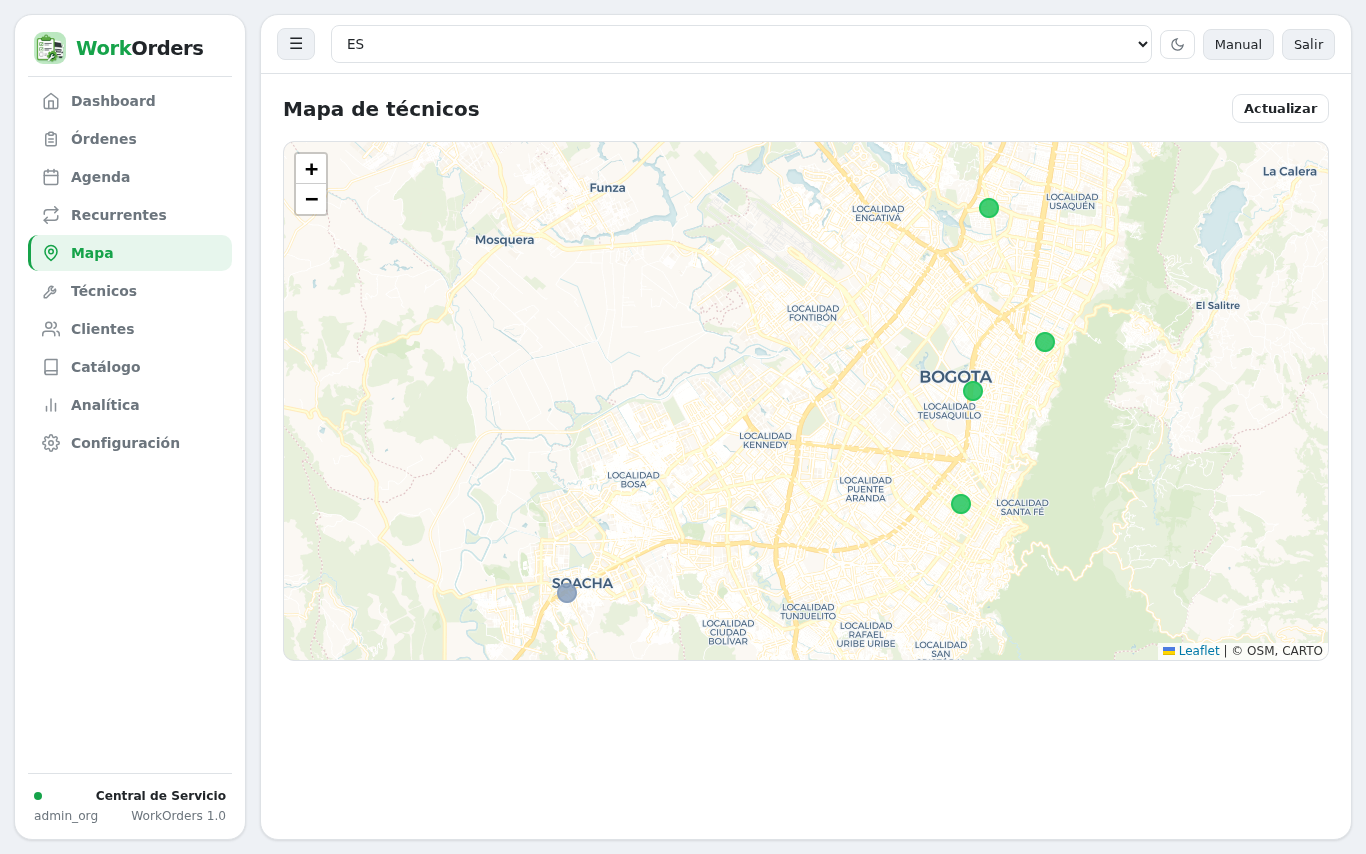
Task: Open the ES language dropdown
Action: pyautogui.click(x=741, y=44)
